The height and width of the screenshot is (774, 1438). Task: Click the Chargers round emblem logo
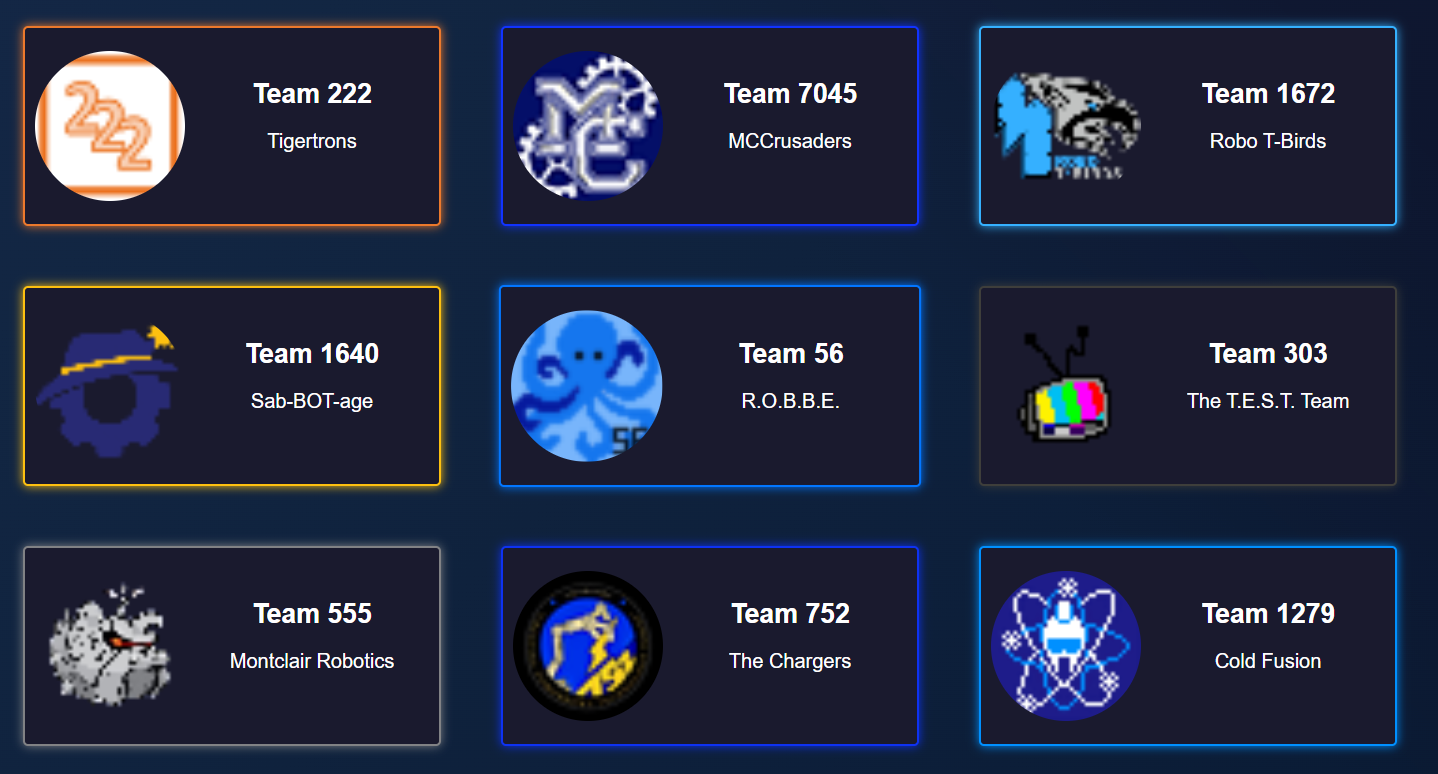[588, 646]
